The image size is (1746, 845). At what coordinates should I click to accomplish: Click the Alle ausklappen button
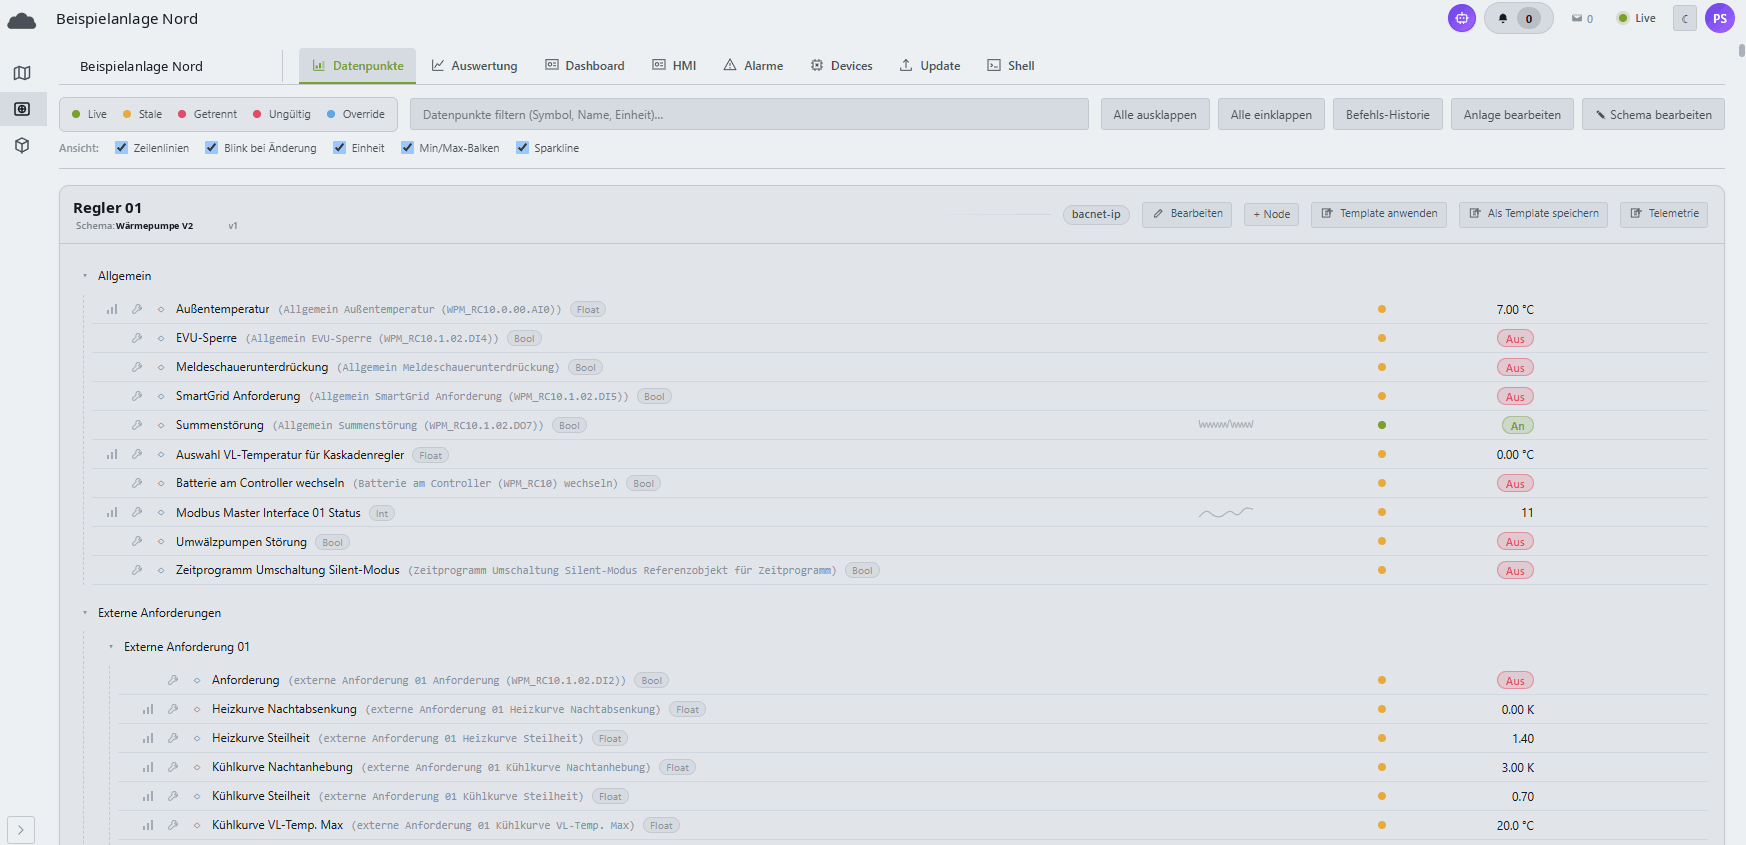pyautogui.click(x=1155, y=114)
